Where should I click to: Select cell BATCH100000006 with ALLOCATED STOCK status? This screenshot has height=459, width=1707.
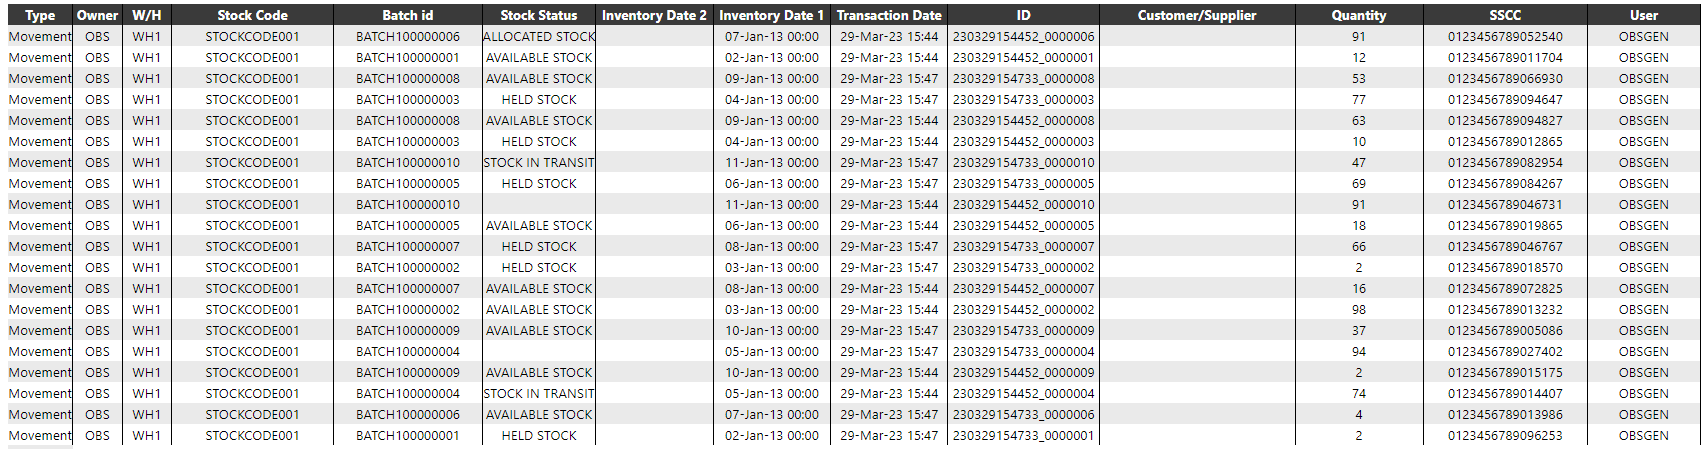point(408,37)
